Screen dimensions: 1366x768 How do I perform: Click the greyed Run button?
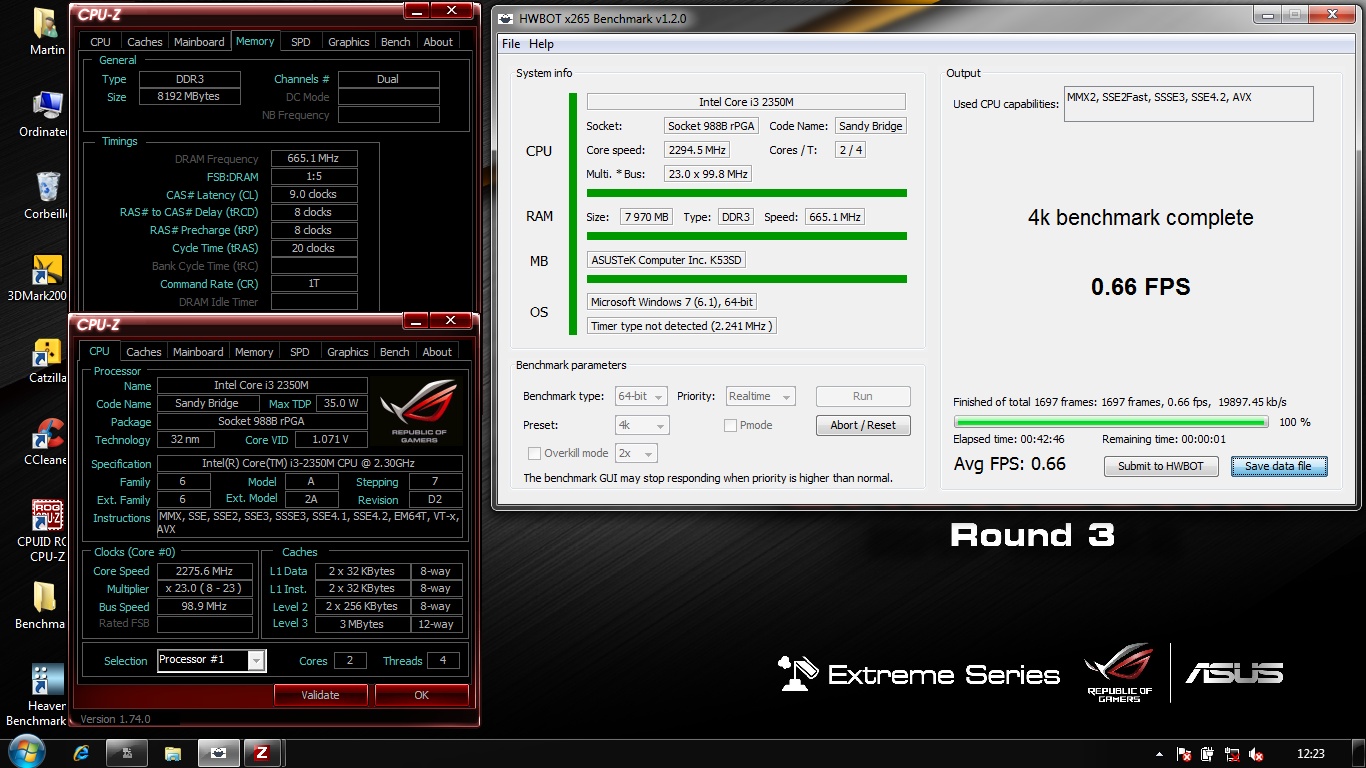[x=863, y=396]
